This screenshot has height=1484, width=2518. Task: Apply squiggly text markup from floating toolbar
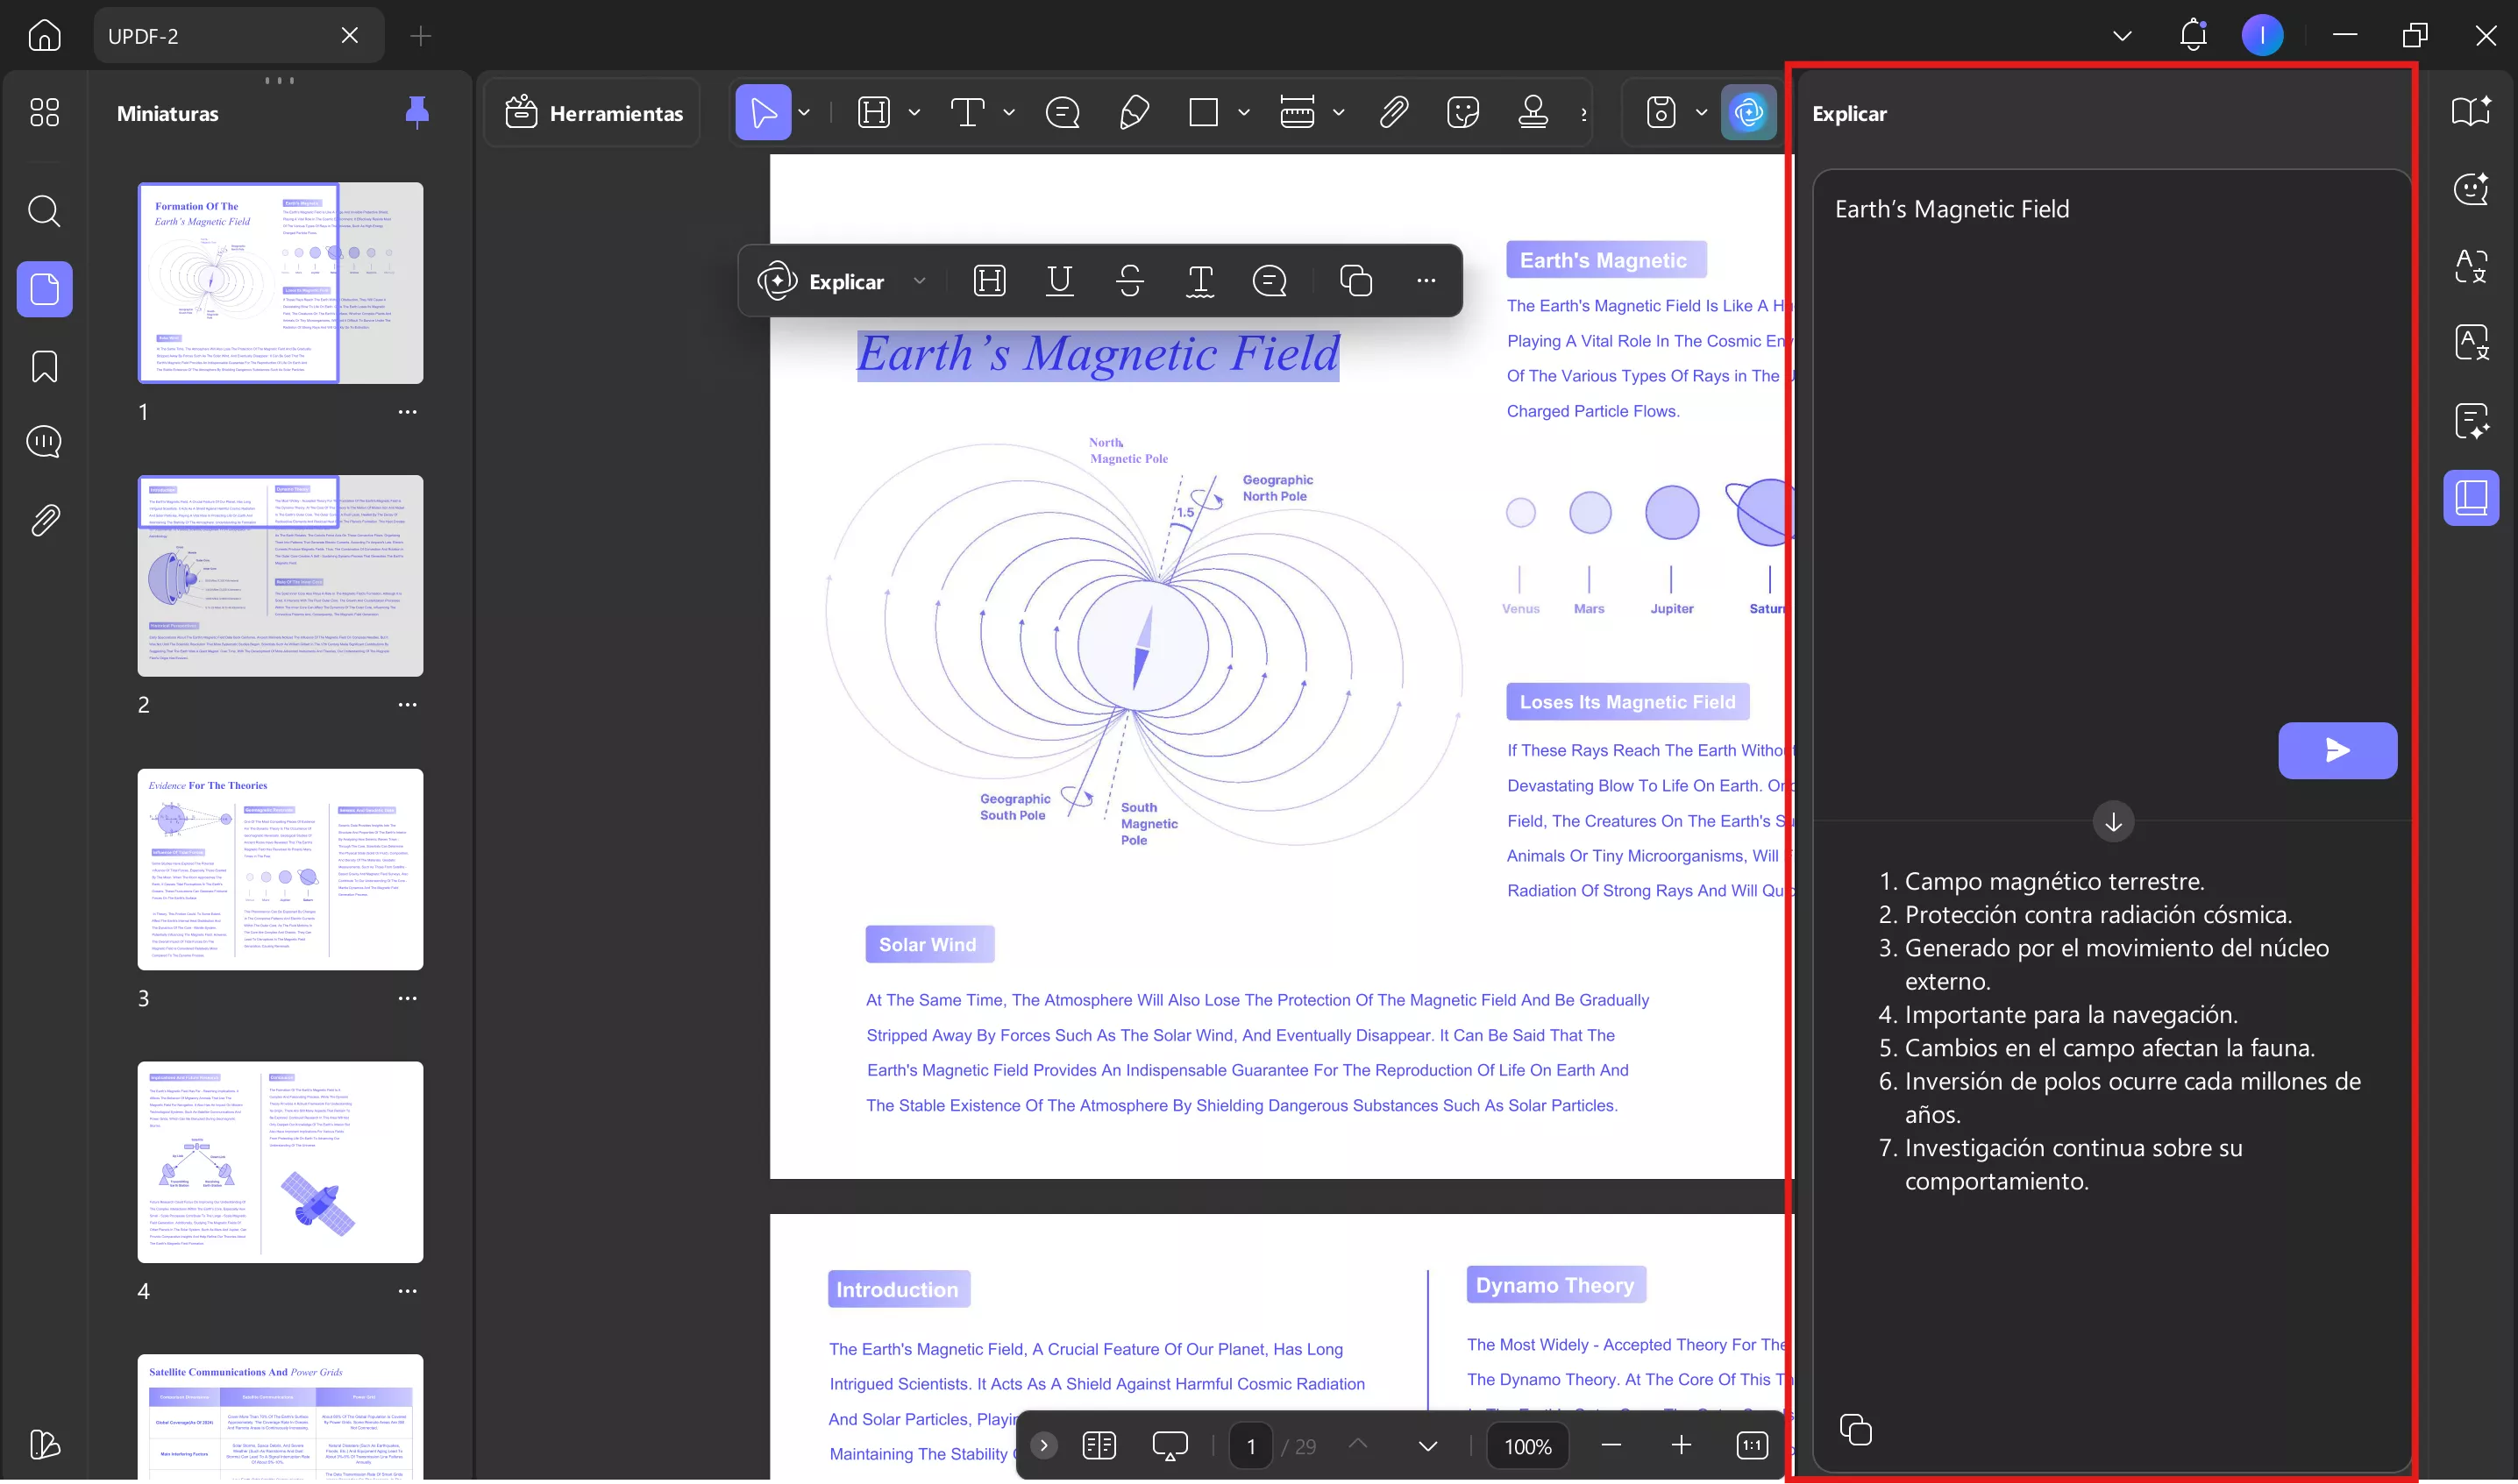1200,281
